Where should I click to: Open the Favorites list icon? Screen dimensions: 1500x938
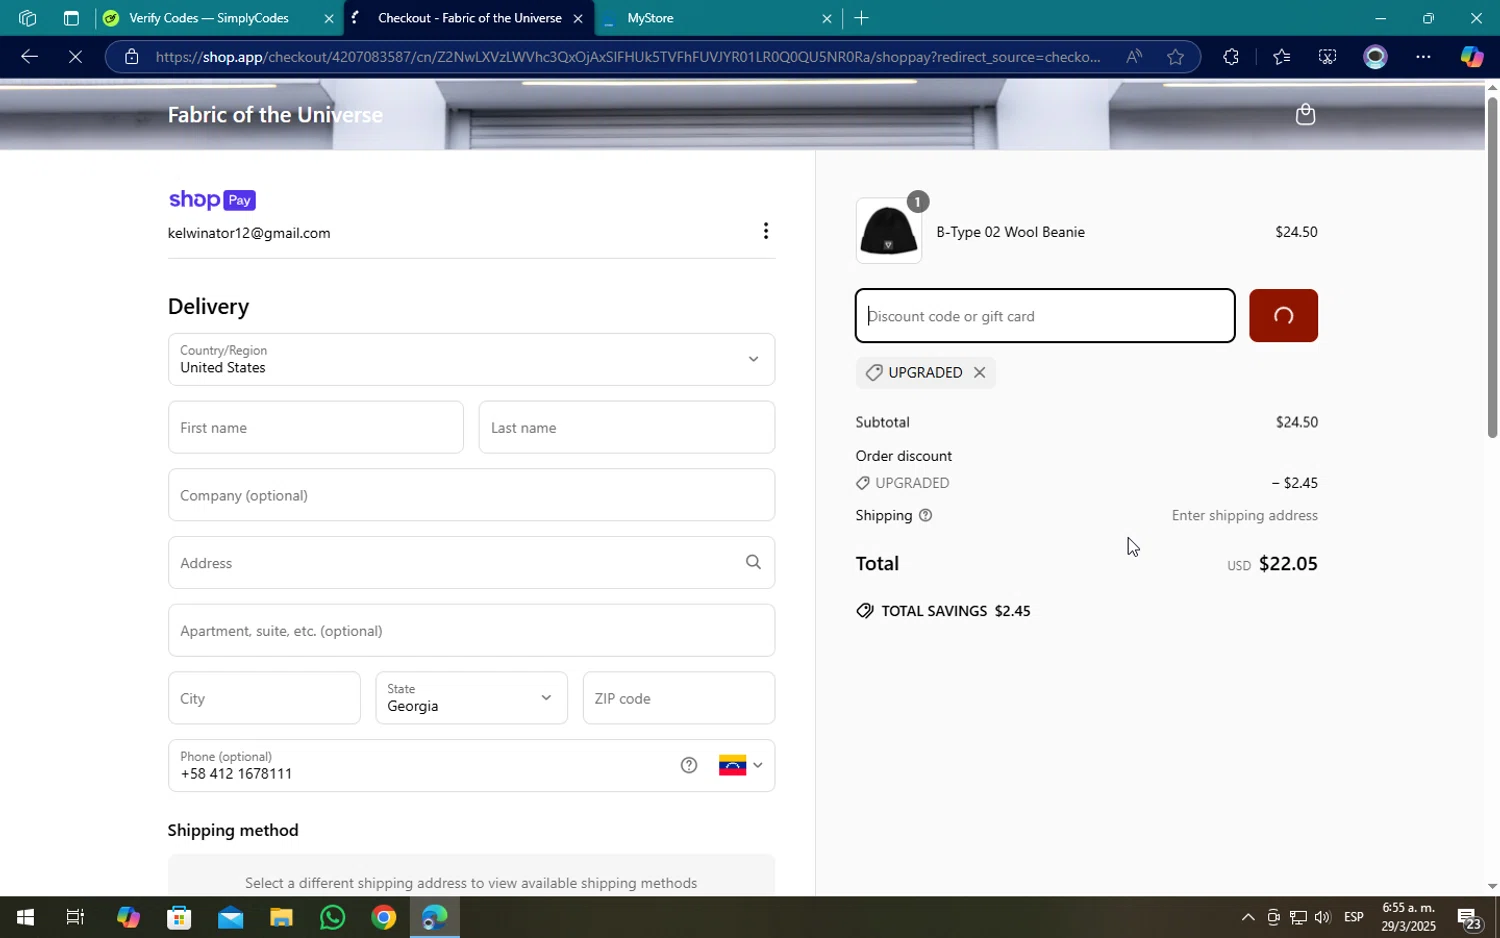pos(1281,57)
